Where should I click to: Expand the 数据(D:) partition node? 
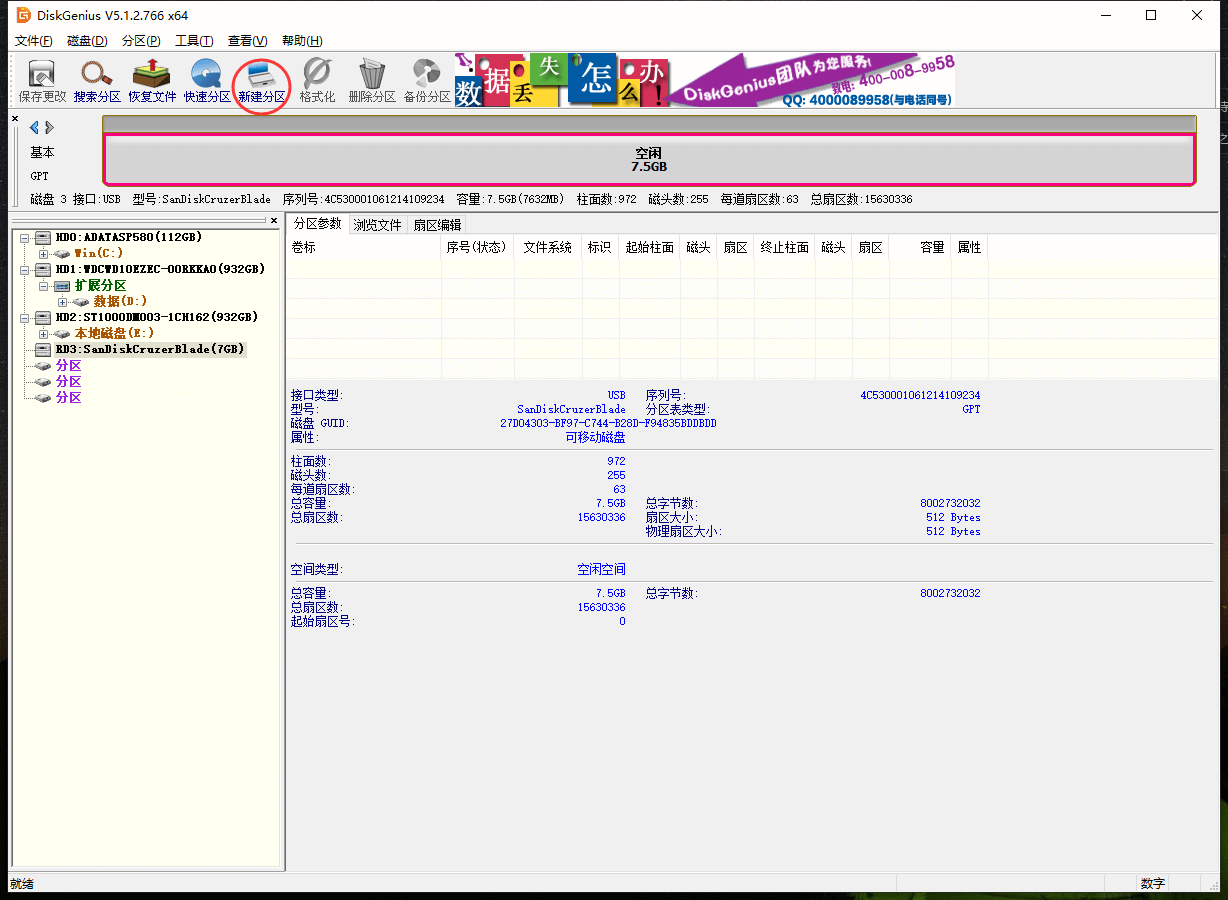point(62,301)
